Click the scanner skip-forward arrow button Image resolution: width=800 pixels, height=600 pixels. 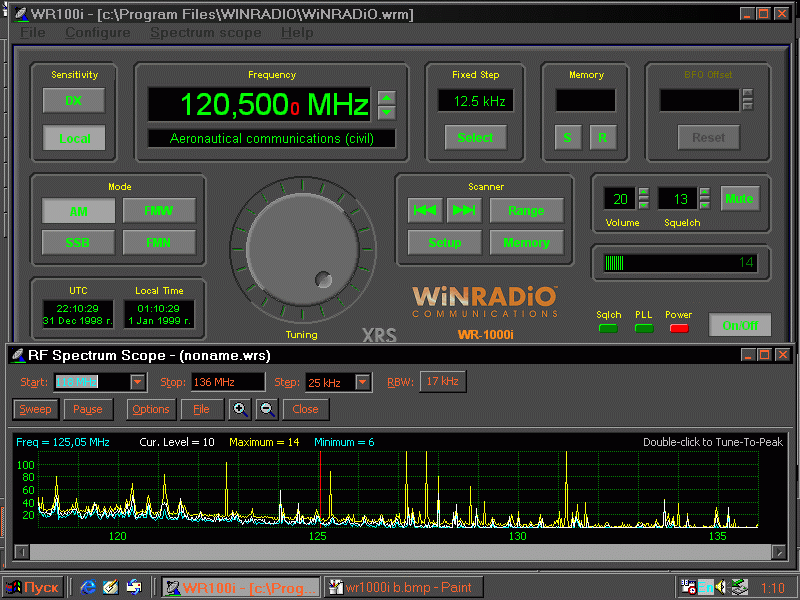point(463,210)
